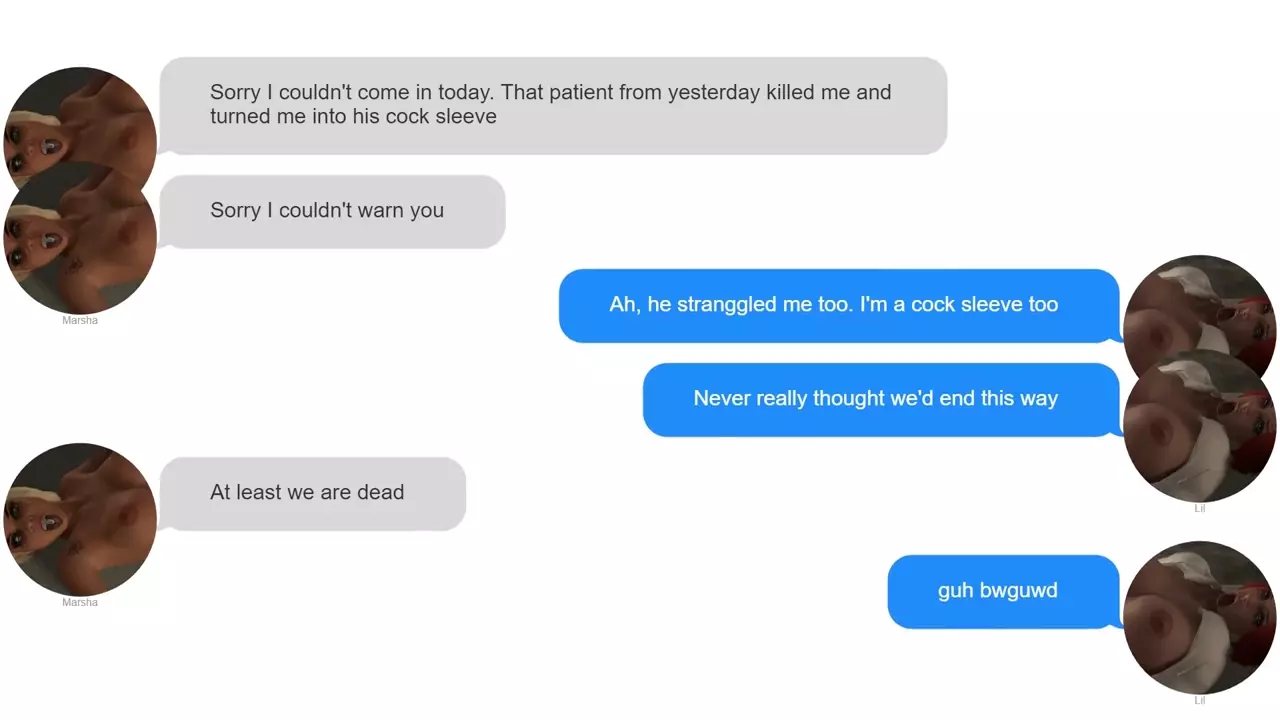Select the "Never really thought we'd end this way" bubble

(880, 399)
